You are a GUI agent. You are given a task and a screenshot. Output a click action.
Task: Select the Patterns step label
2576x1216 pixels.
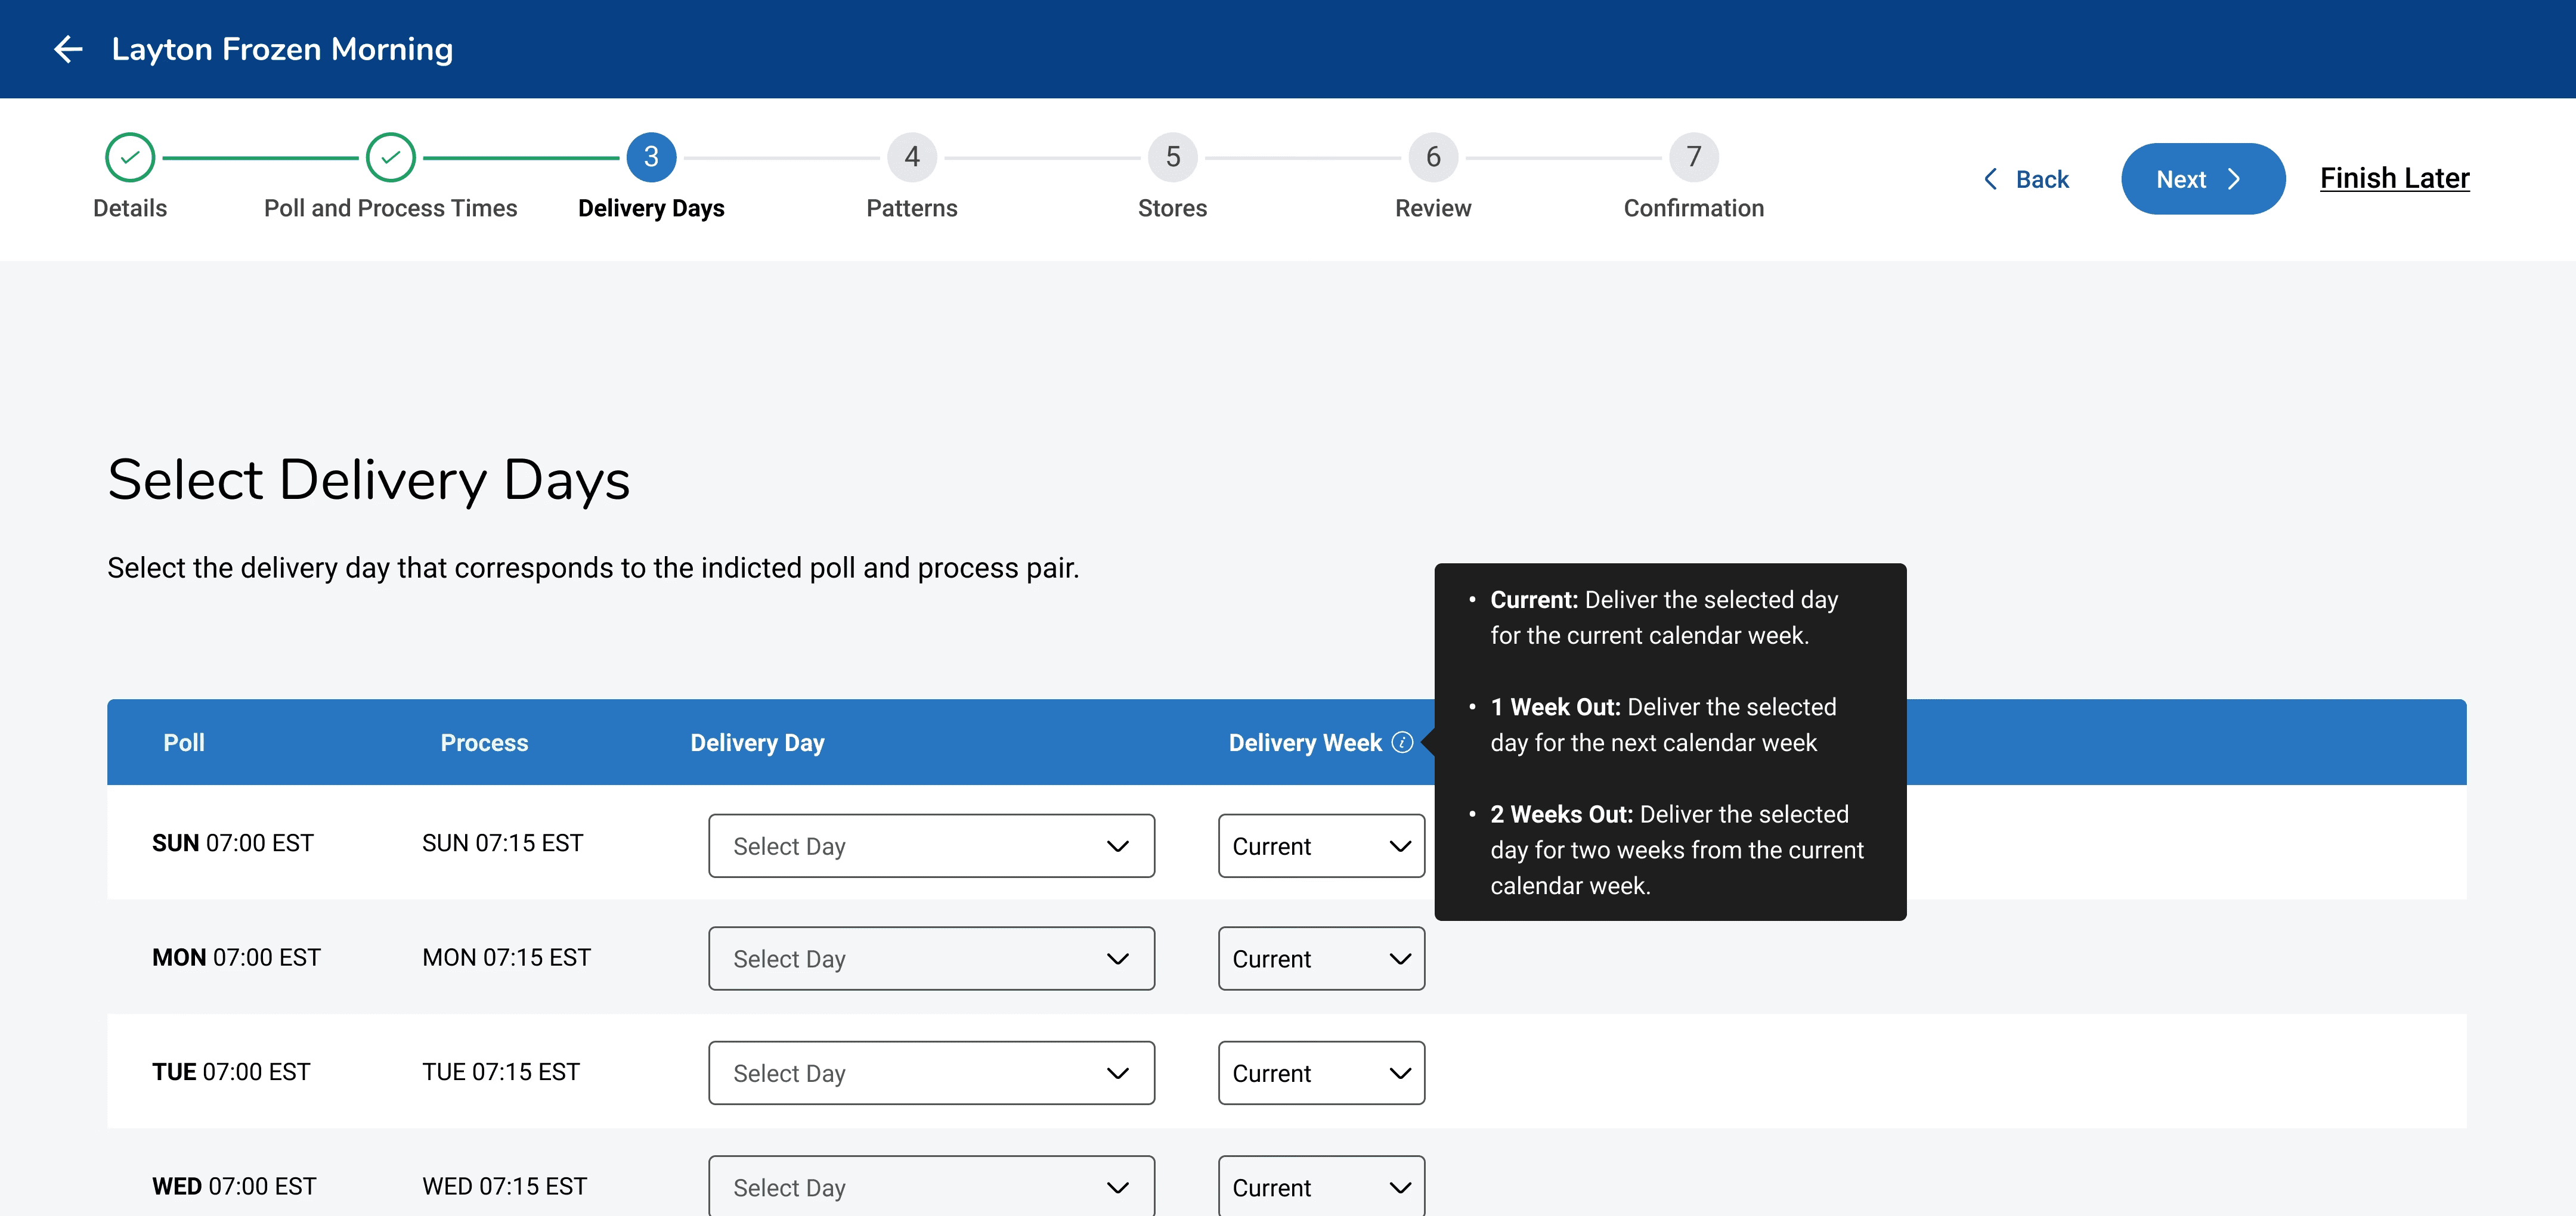912,208
